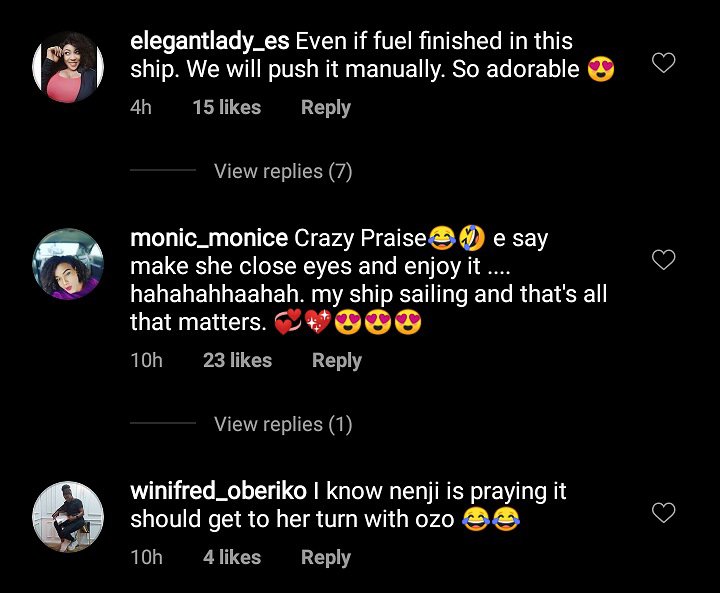Click 10h timestamp on winifred_oberiko's comment
Screen dimensions: 720x593
[146, 557]
